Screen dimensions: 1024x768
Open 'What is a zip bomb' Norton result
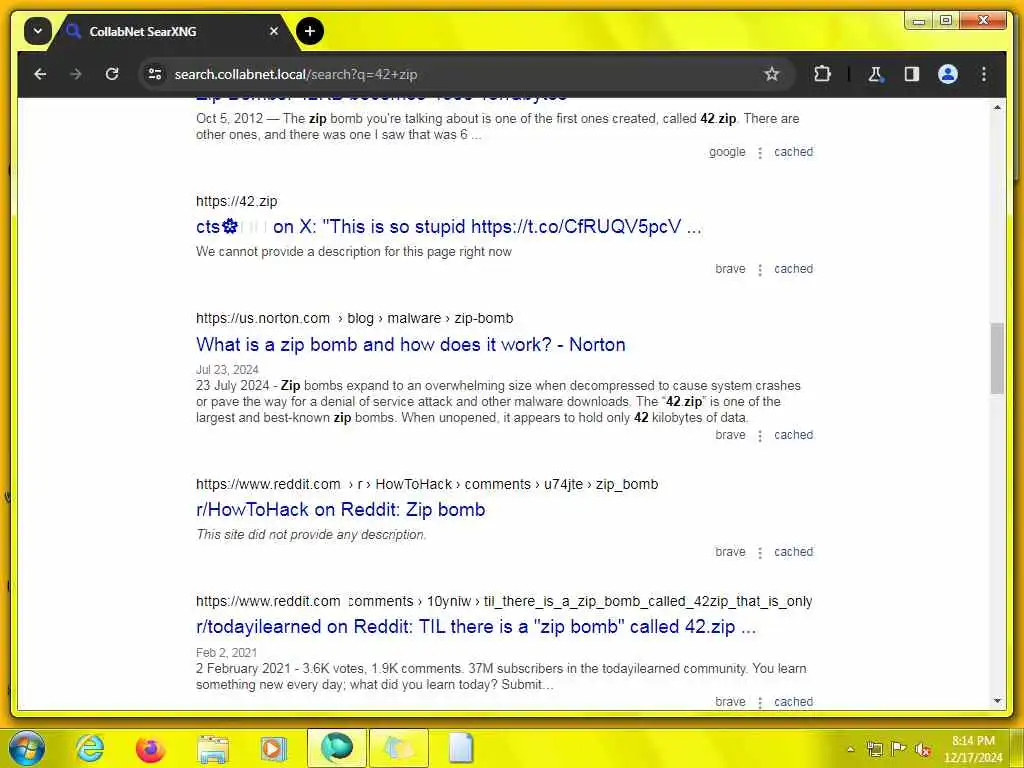tap(411, 344)
